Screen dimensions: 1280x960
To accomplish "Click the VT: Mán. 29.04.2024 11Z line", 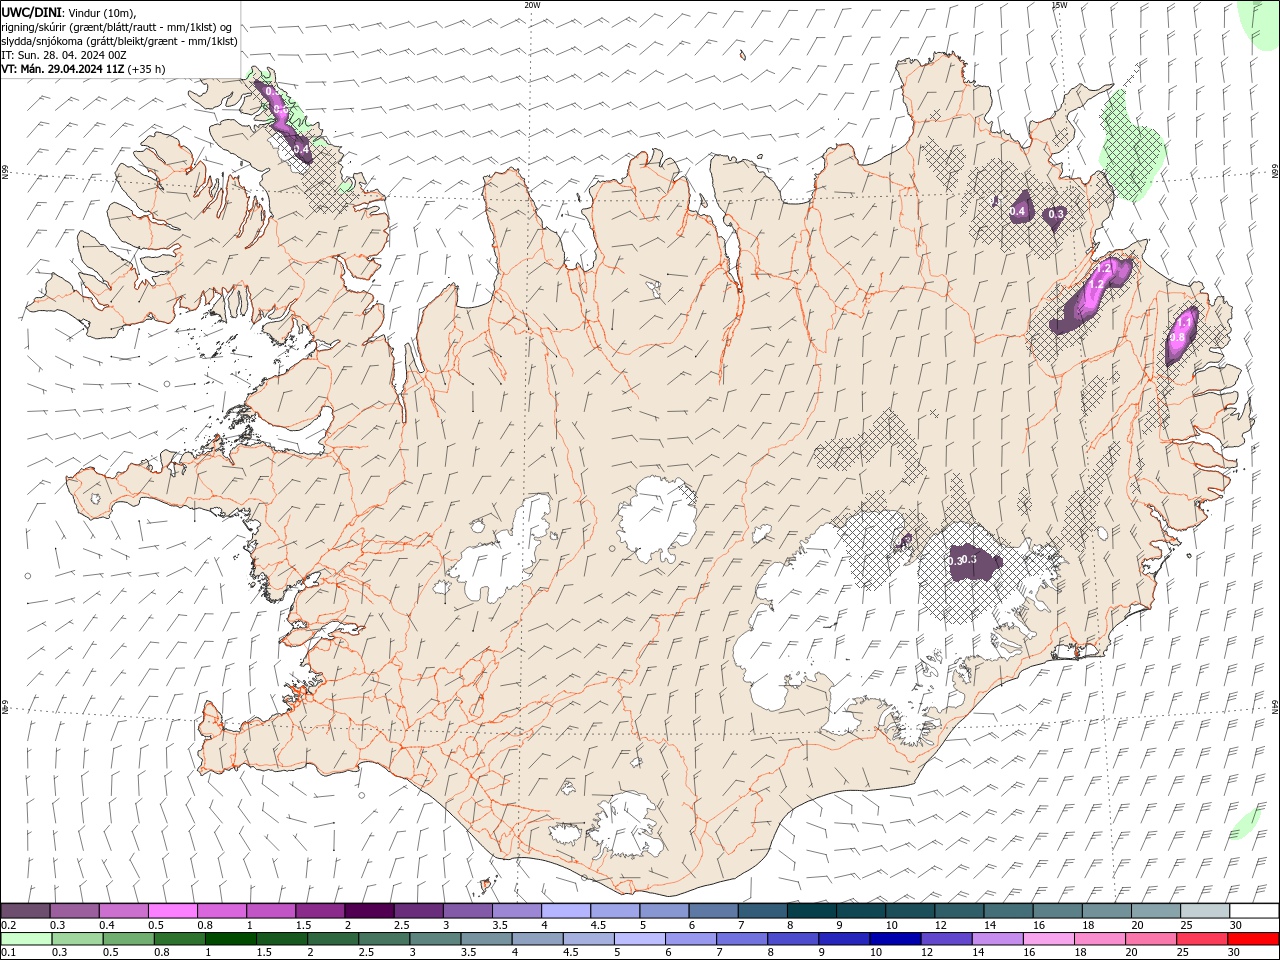I will [83, 69].
